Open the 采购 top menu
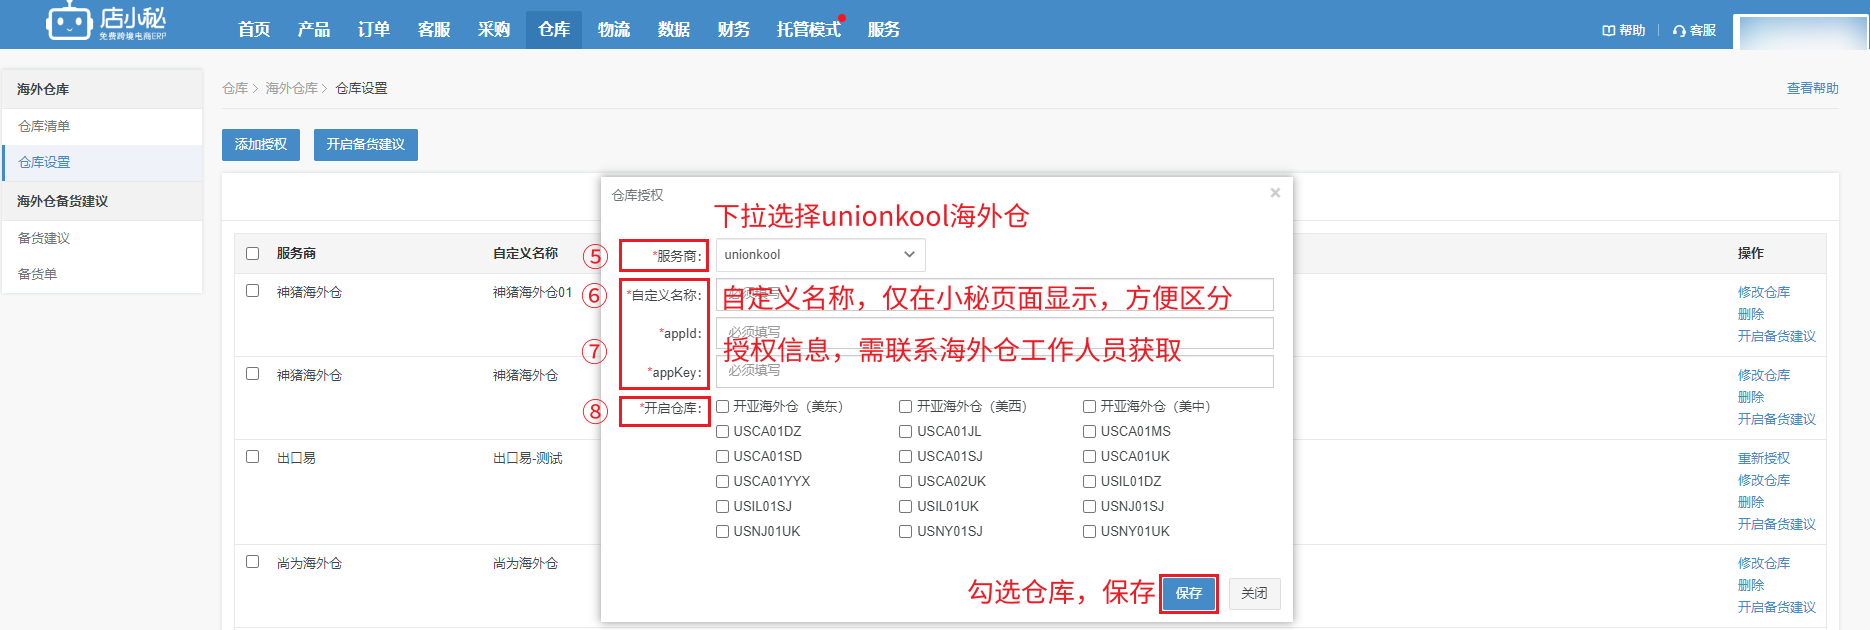 tap(494, 29)
